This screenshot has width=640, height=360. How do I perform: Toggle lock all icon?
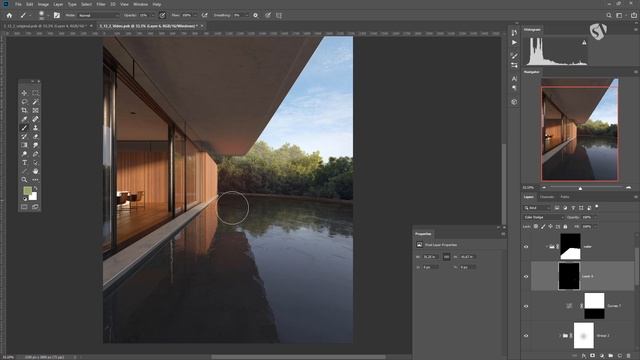point(565,226)
